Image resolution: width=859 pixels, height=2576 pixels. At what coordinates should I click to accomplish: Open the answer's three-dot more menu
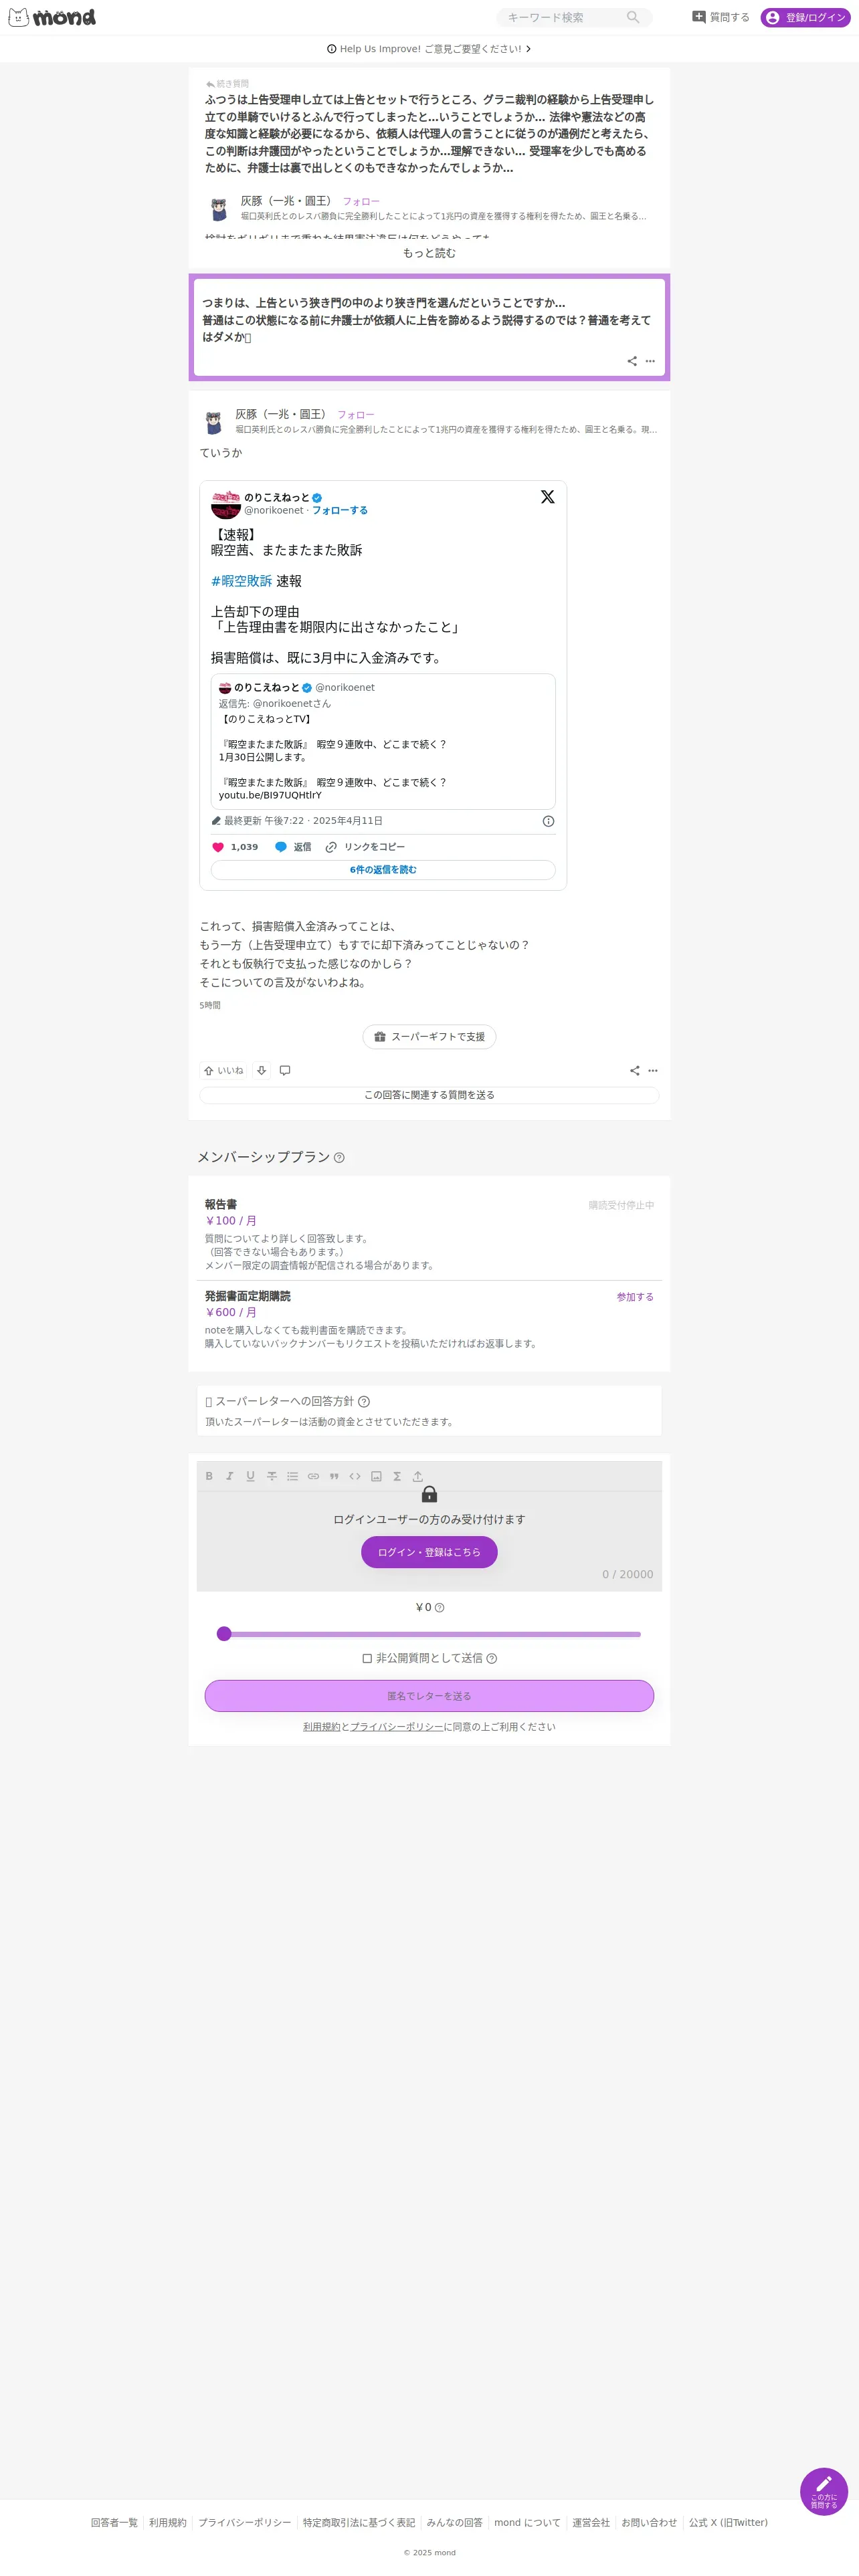pos(652,1071)
